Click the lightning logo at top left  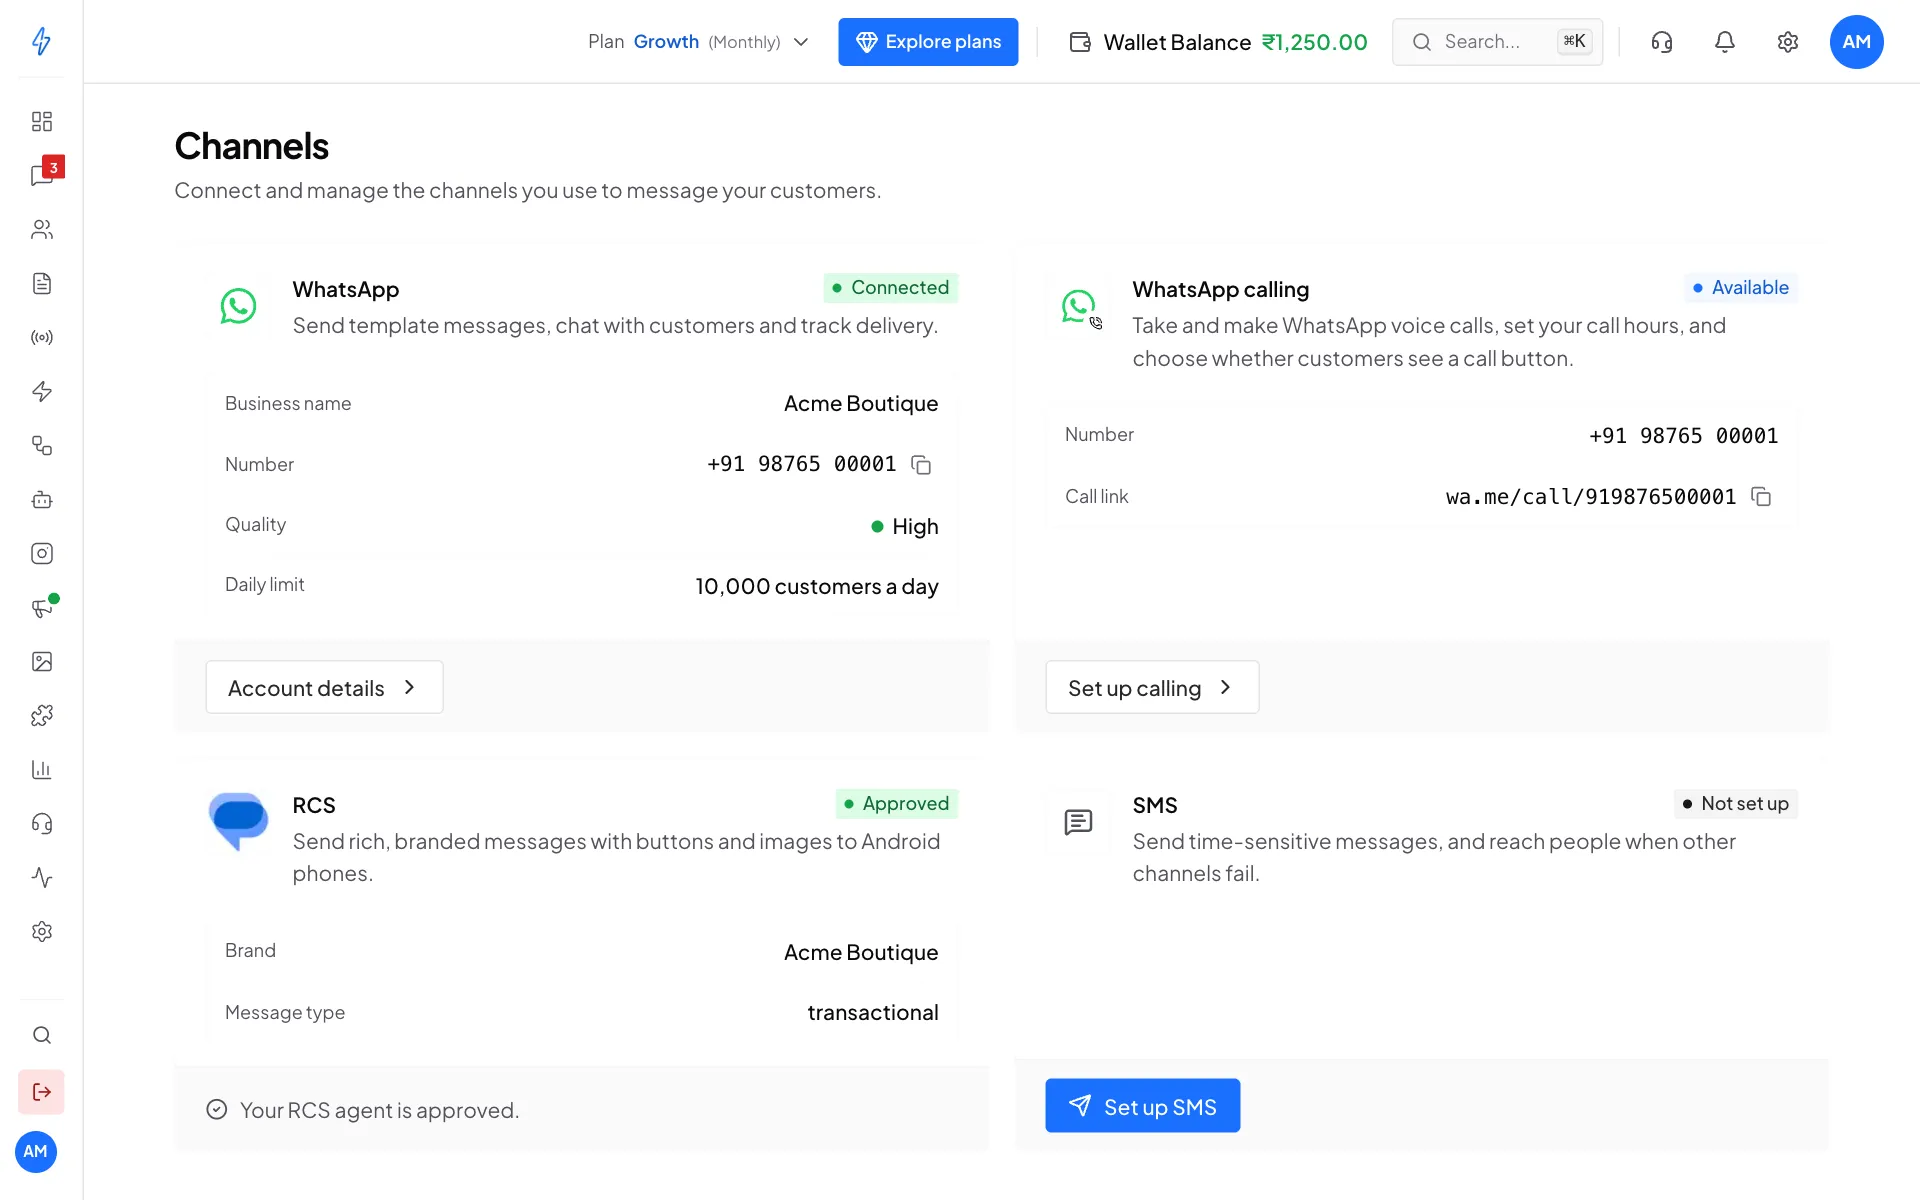click(x=41, y=41)
